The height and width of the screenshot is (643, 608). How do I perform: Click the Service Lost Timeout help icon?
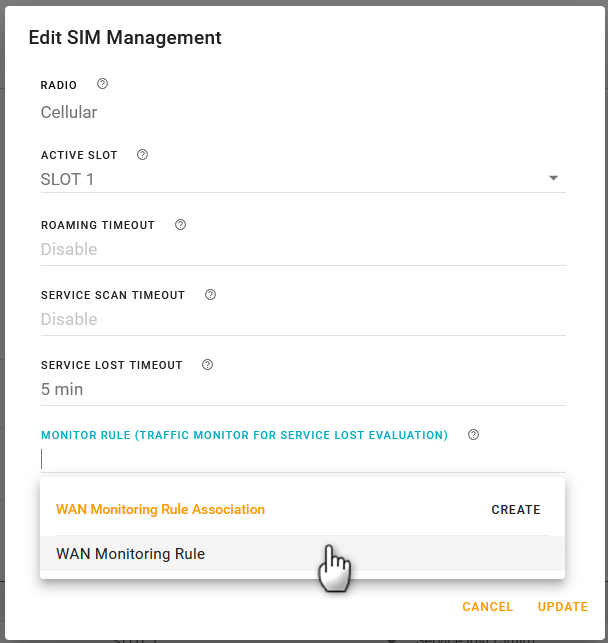(x=207, y=365)
